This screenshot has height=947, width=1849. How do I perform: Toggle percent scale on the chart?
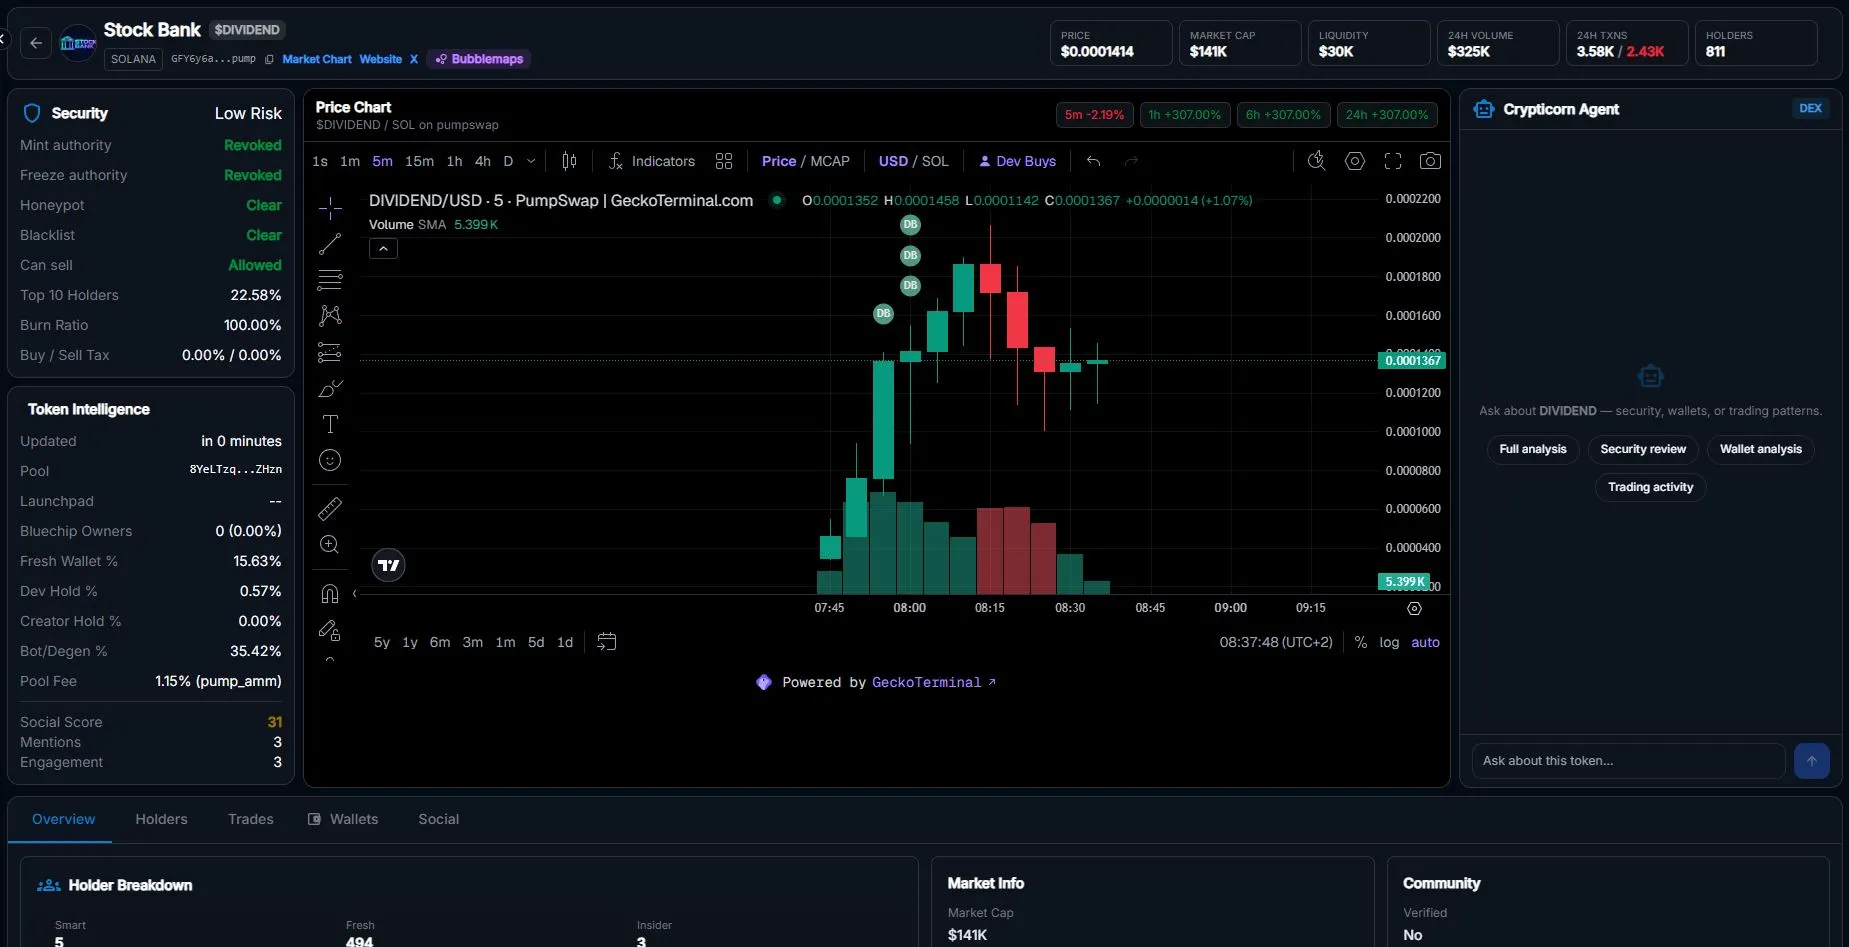click(1361, 642)
